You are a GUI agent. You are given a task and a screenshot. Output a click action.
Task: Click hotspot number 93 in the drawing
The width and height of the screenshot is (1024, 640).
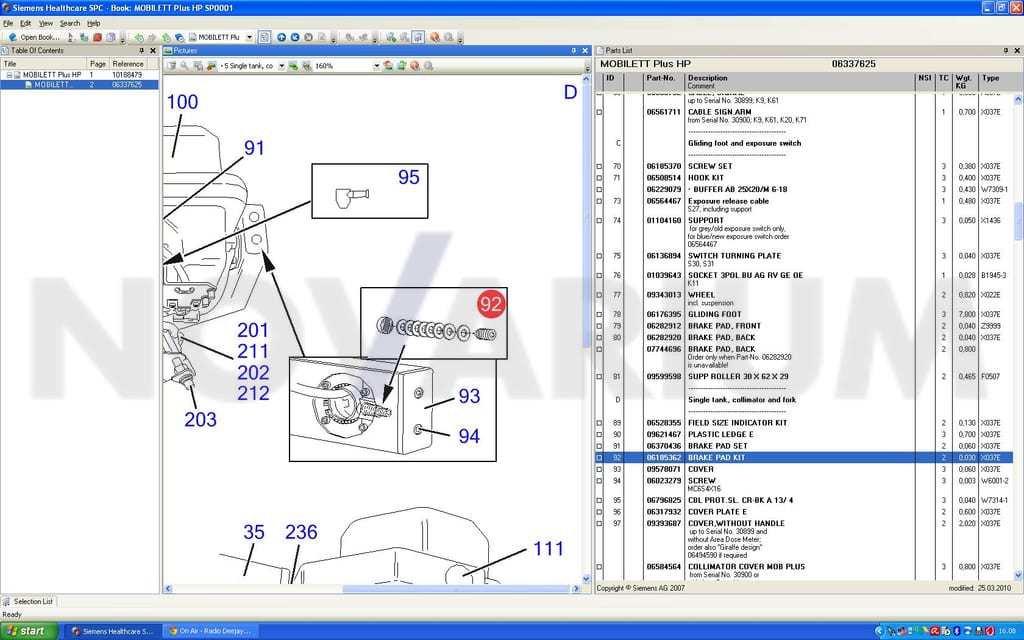click(469, 396)
